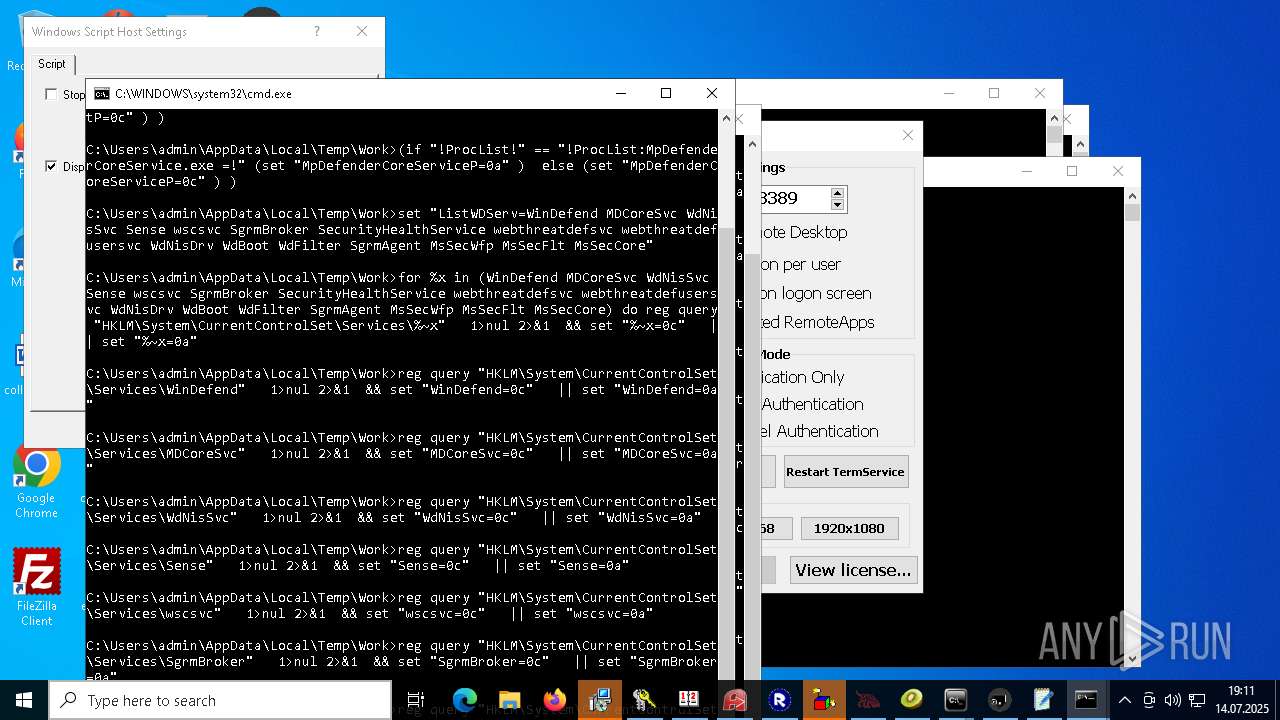Click scrollbar thumb of rightmost console window
Viewport: 1280px width, 720px height.
tap(1132, 212)
